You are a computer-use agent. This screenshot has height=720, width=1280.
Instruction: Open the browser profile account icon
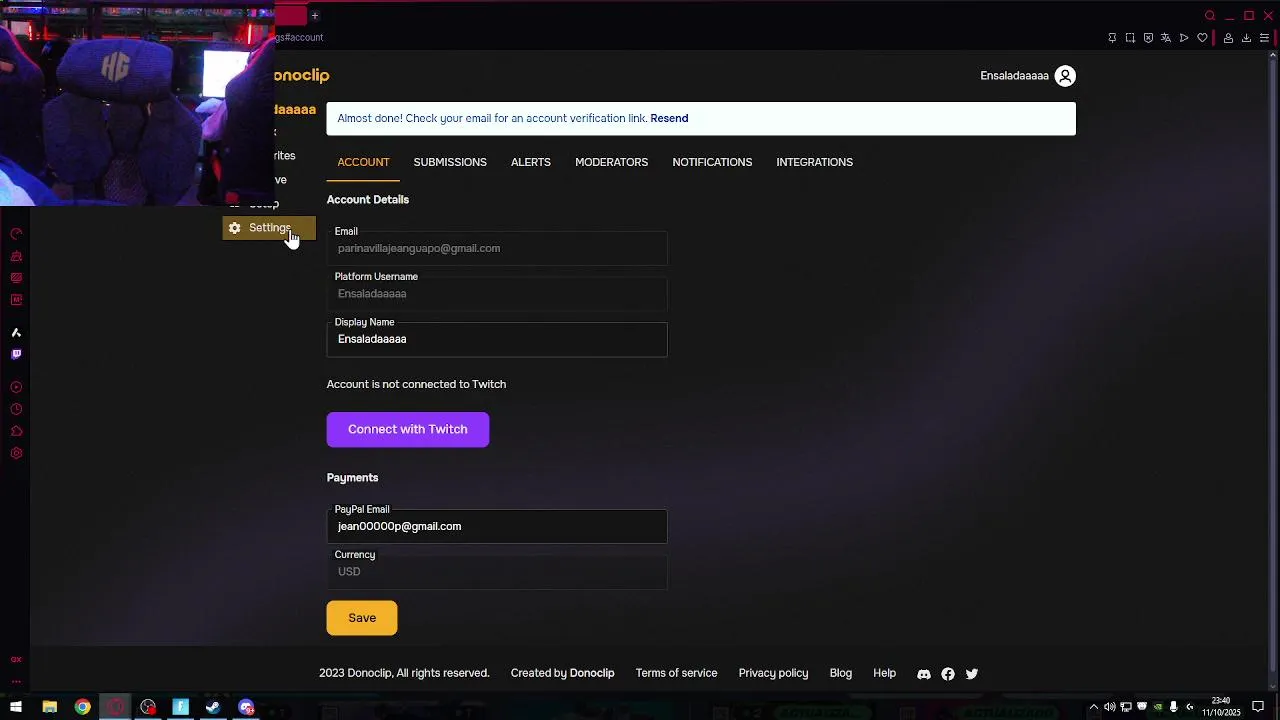tap(1228, 38)
